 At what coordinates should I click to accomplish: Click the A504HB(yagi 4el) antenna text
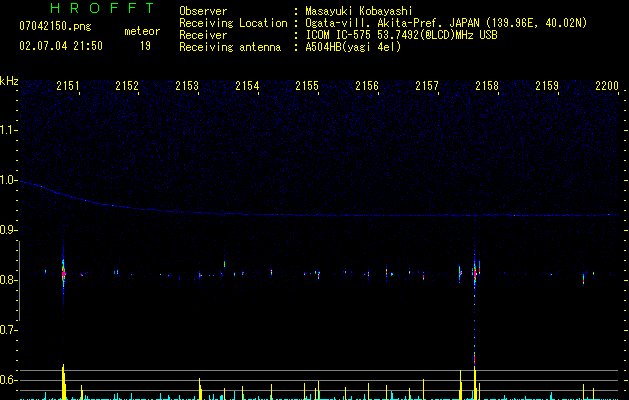353,47
